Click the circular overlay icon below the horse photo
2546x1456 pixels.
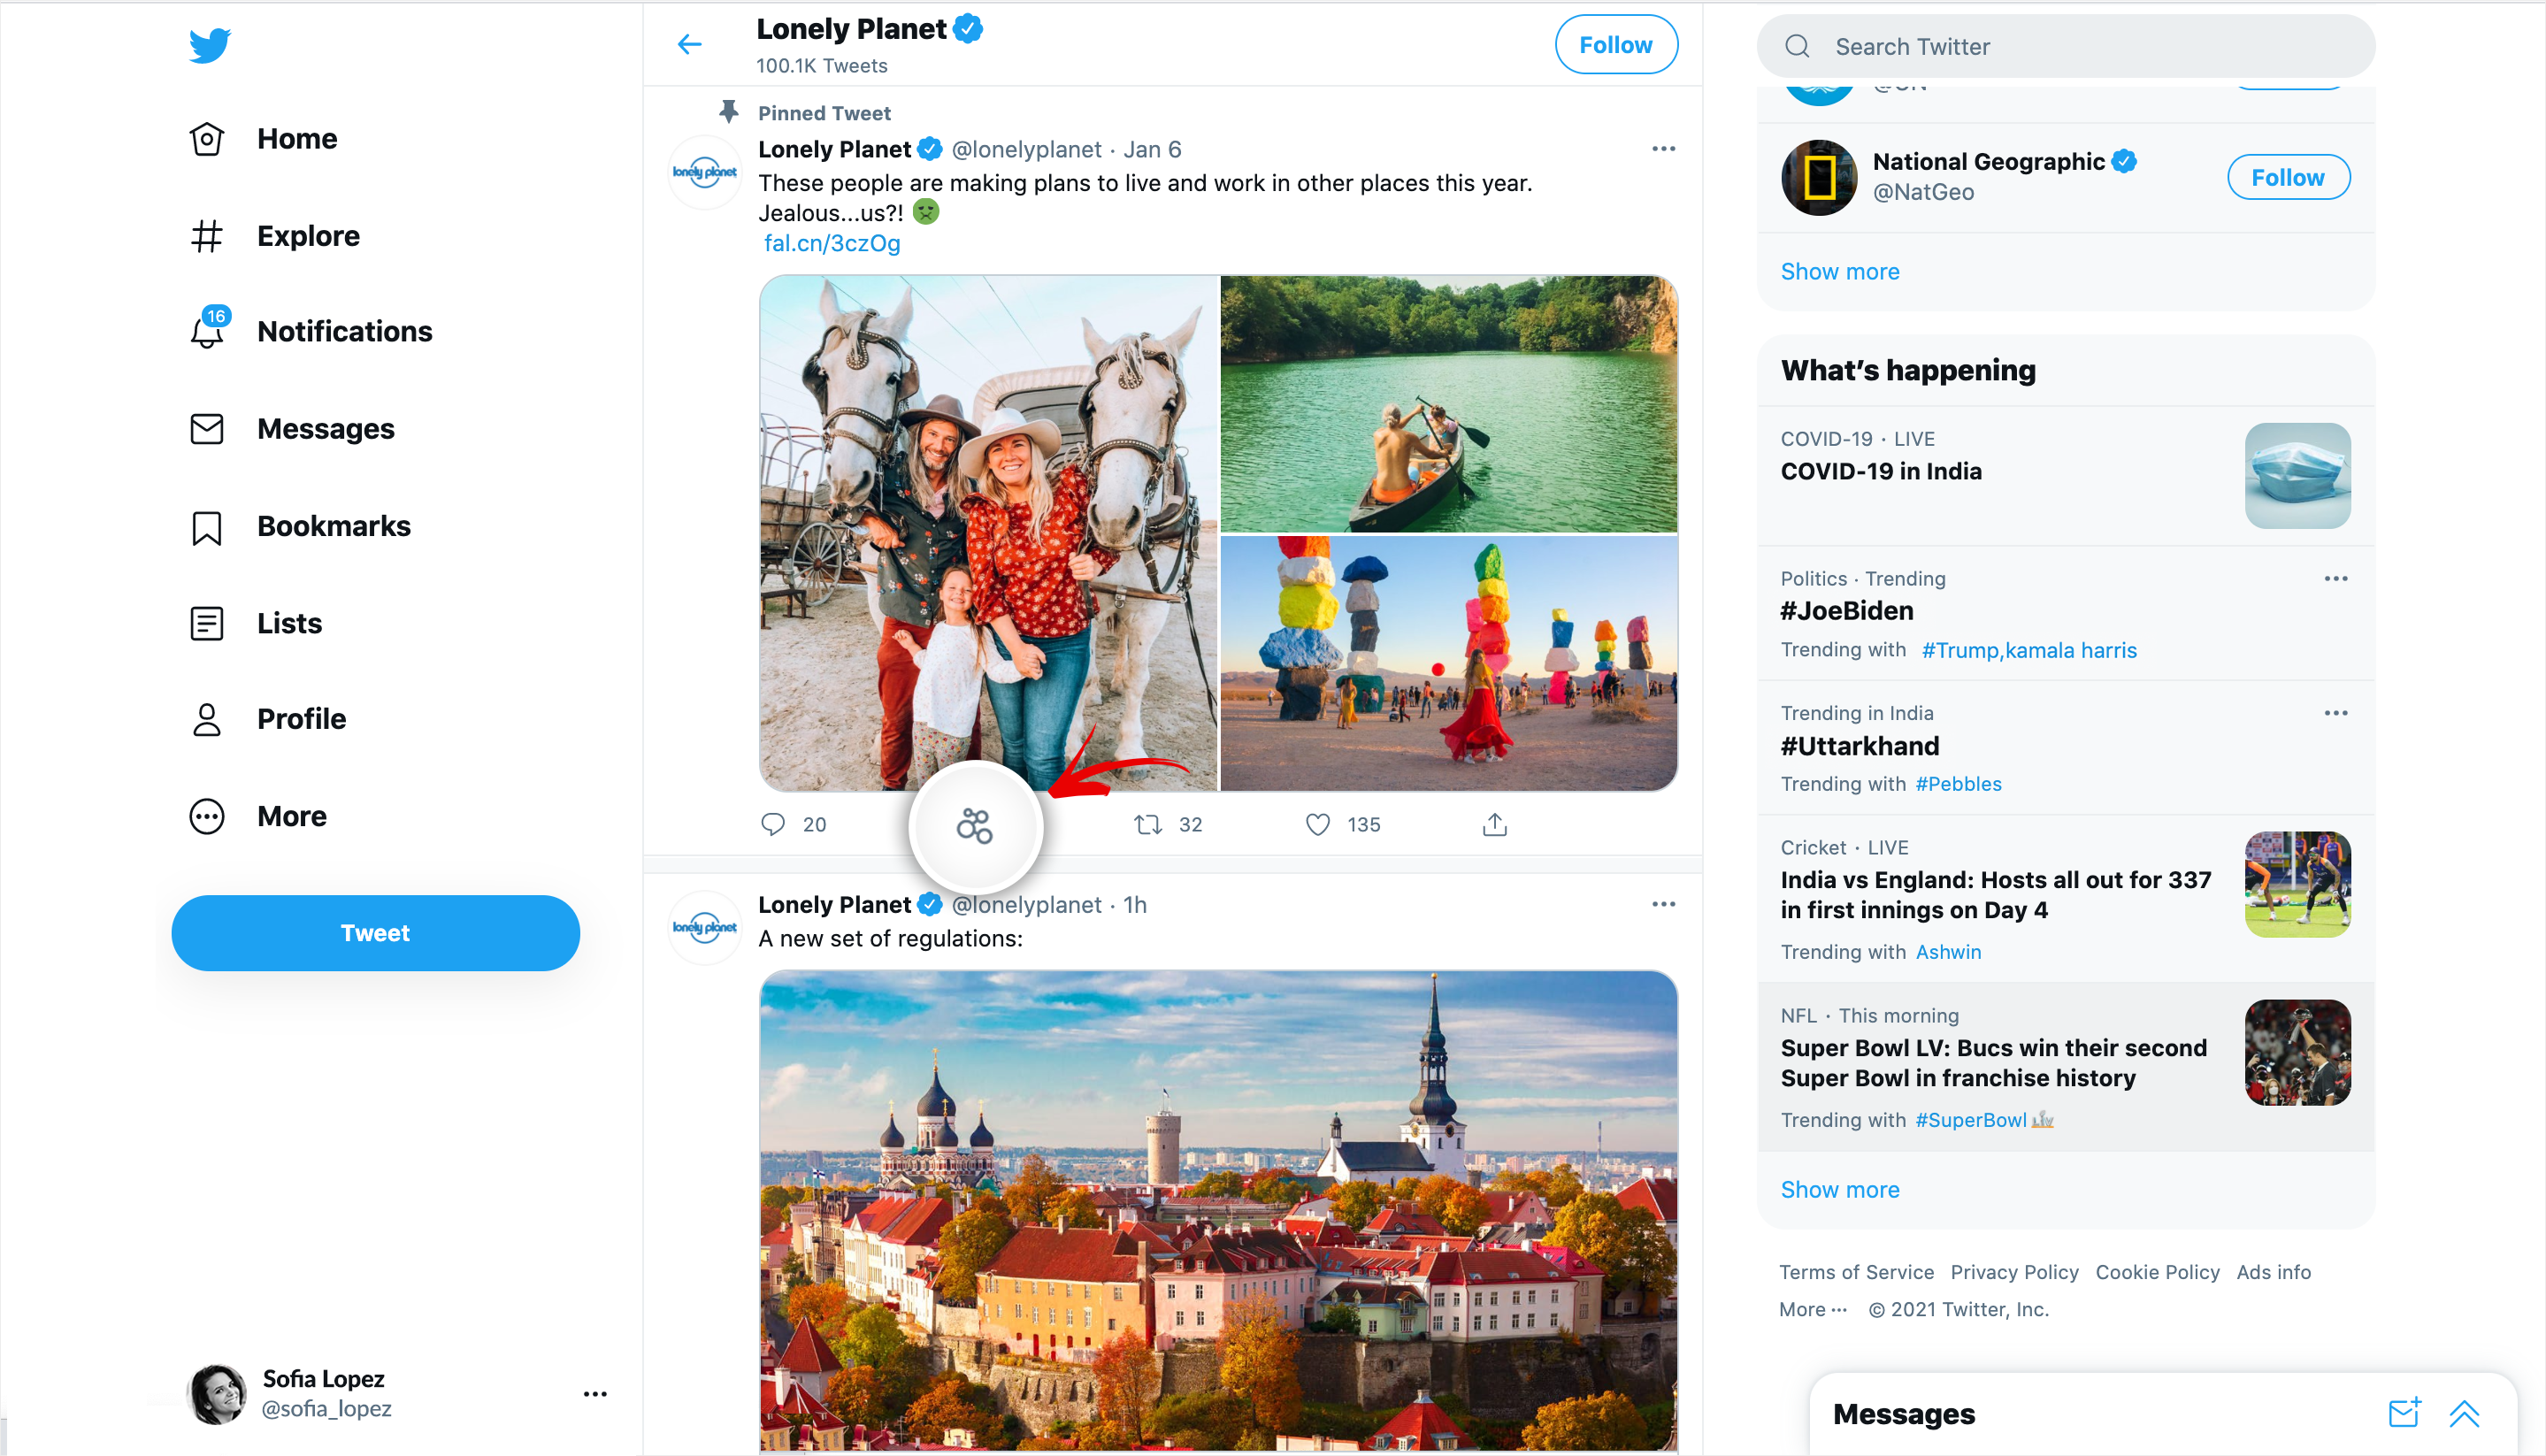(975, 826)
